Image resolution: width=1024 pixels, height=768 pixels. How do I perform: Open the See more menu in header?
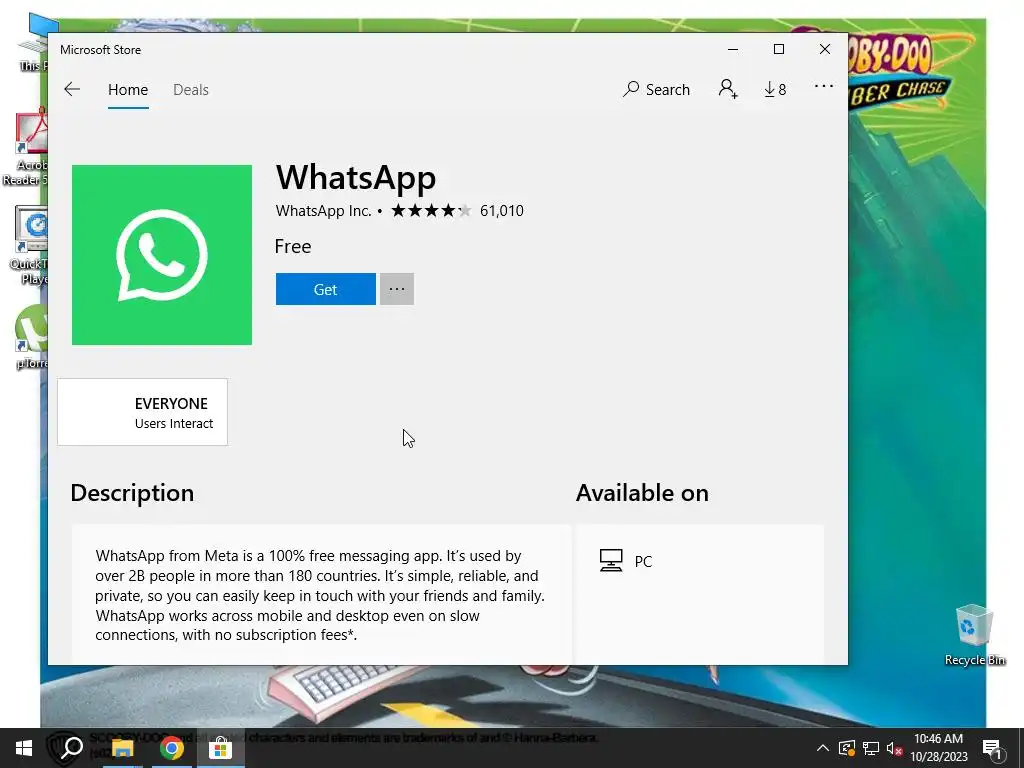click(824, 86)
